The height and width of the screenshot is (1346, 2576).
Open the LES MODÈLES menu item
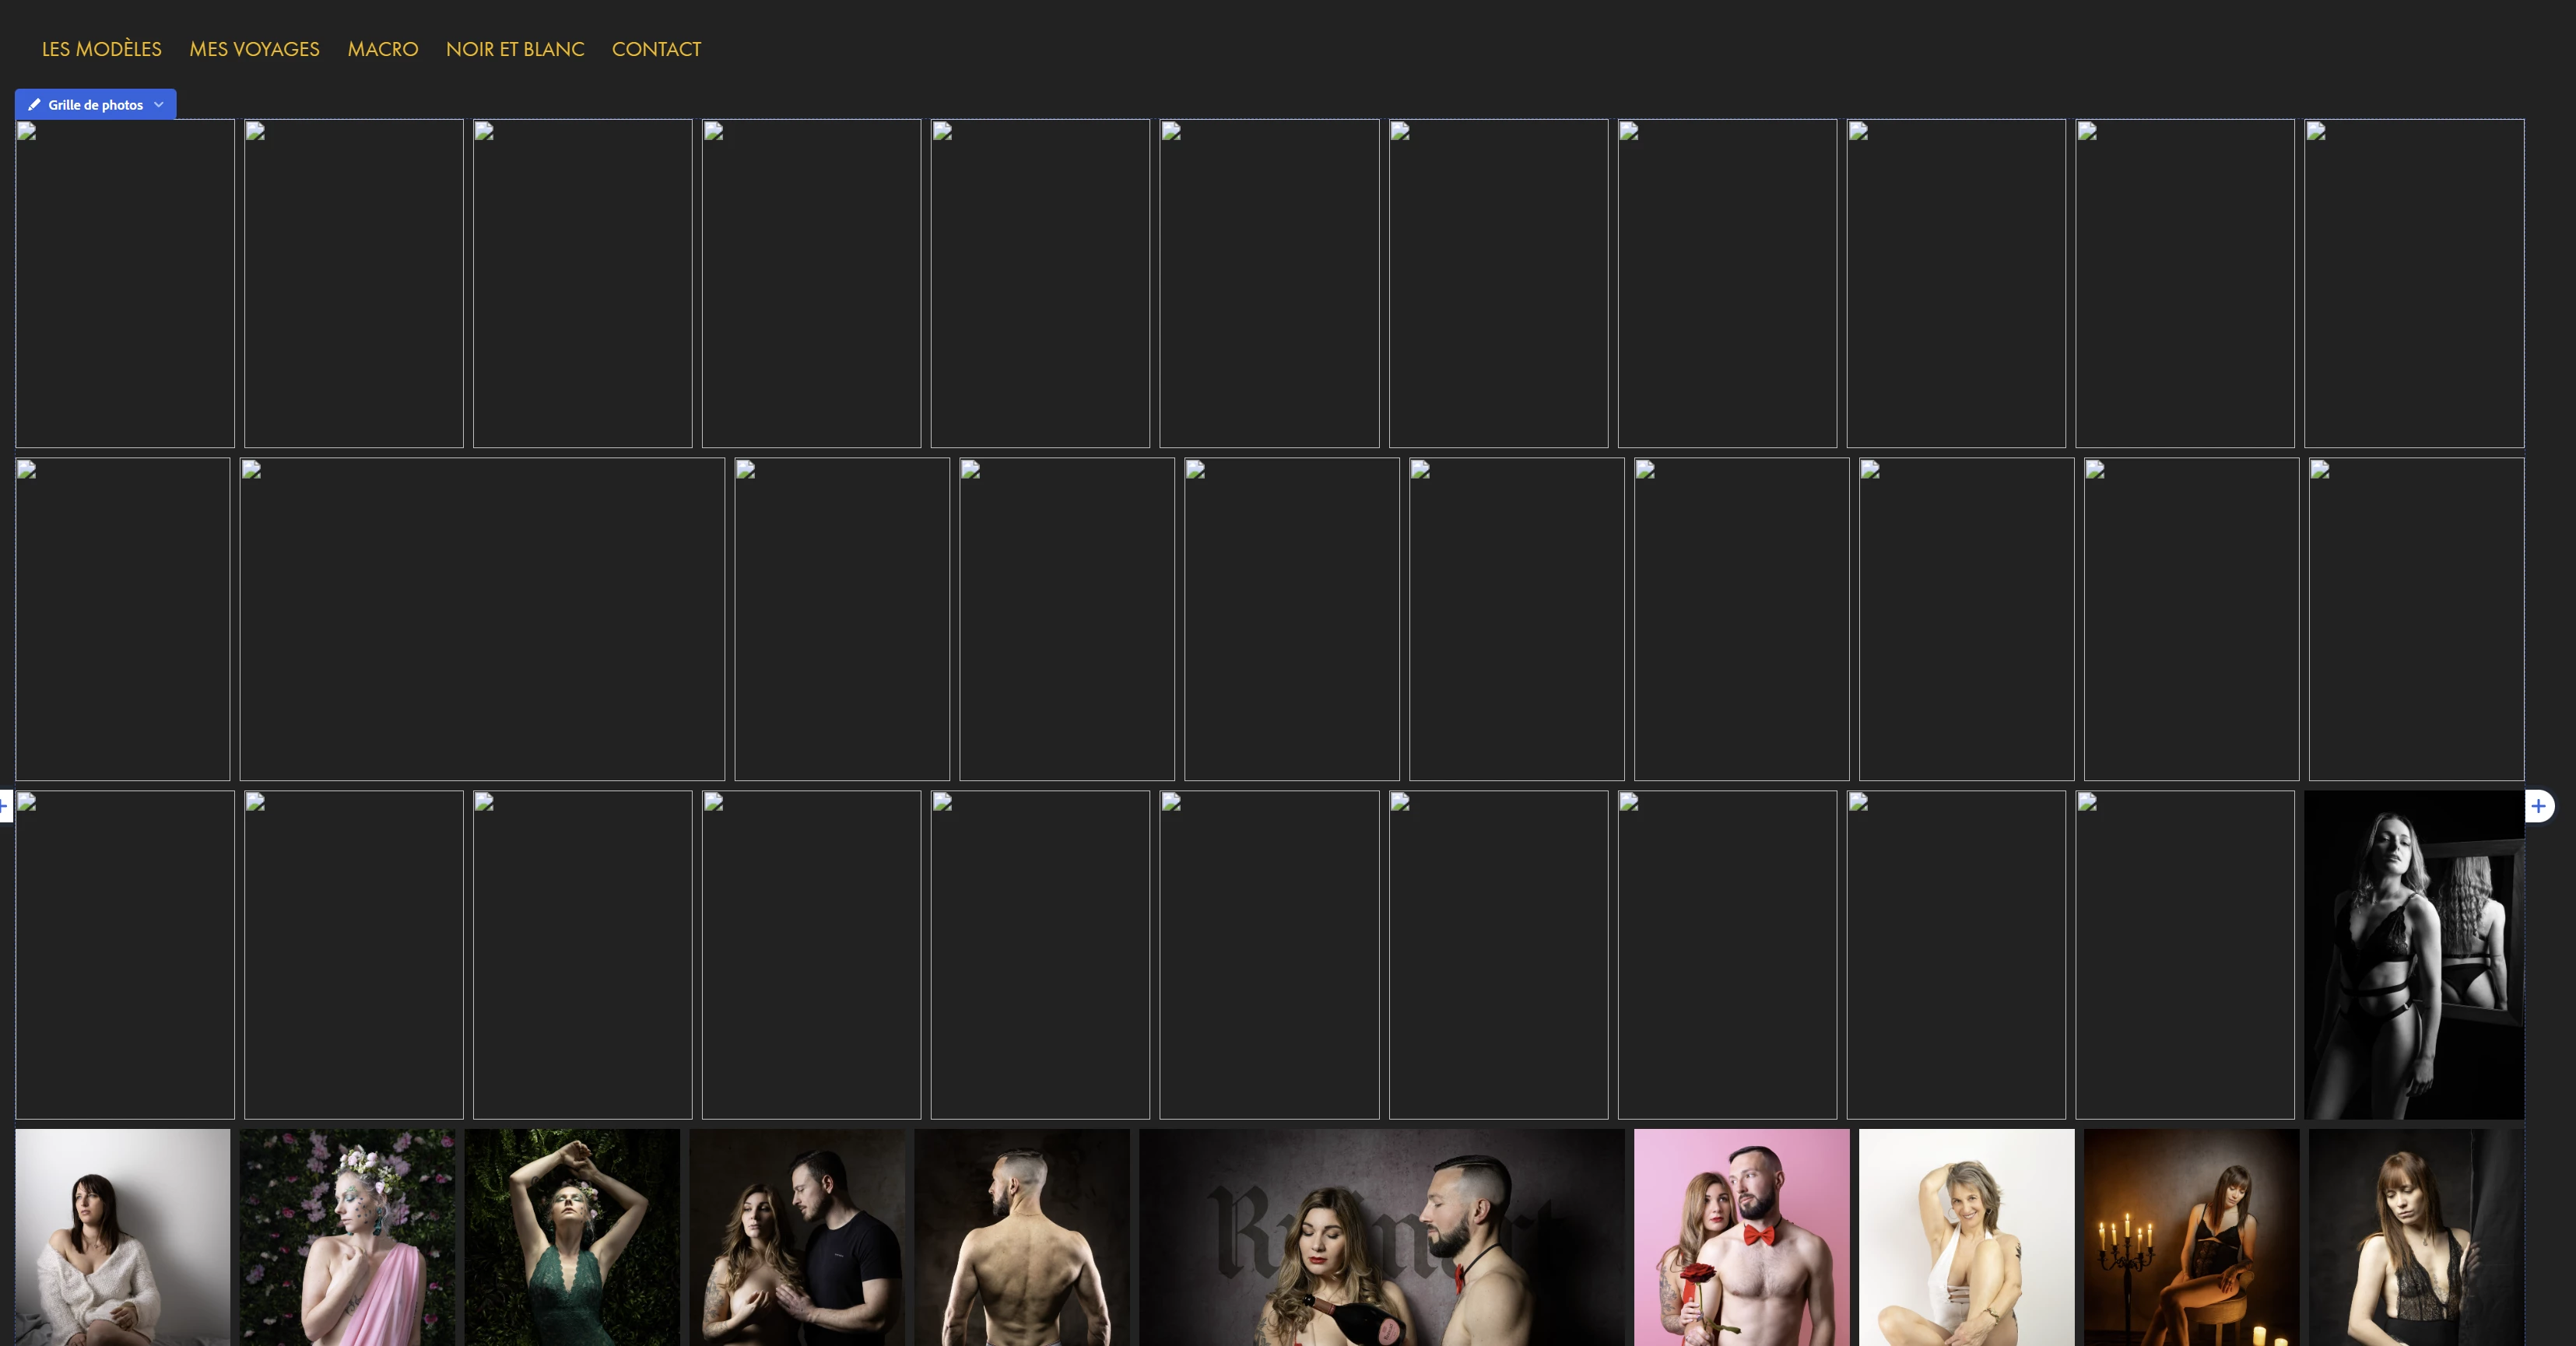(x=102, y=49)
